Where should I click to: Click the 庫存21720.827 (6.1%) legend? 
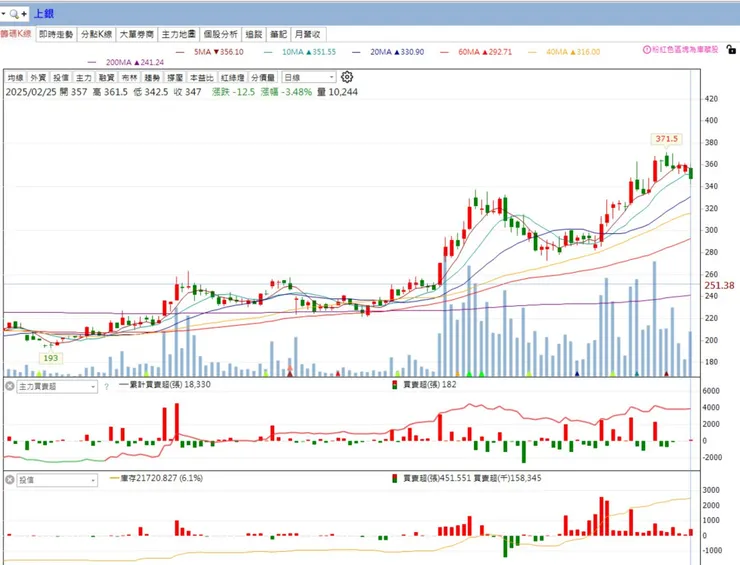(156, 478)
